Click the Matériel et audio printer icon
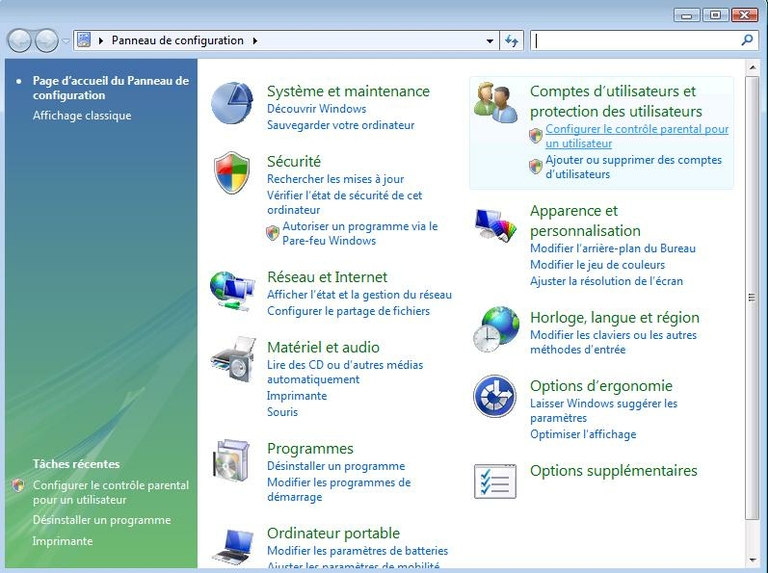Screen dimensions: 768x573 point(234,359)
